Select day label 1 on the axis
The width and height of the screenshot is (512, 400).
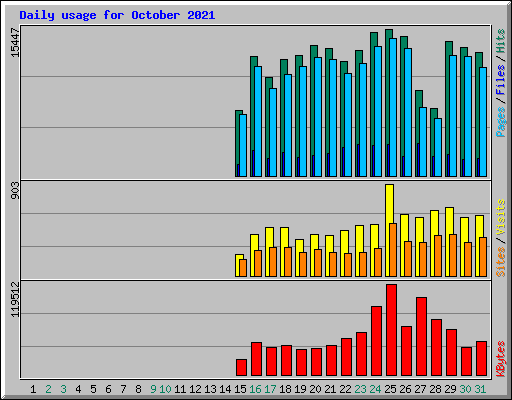(33, 389)
